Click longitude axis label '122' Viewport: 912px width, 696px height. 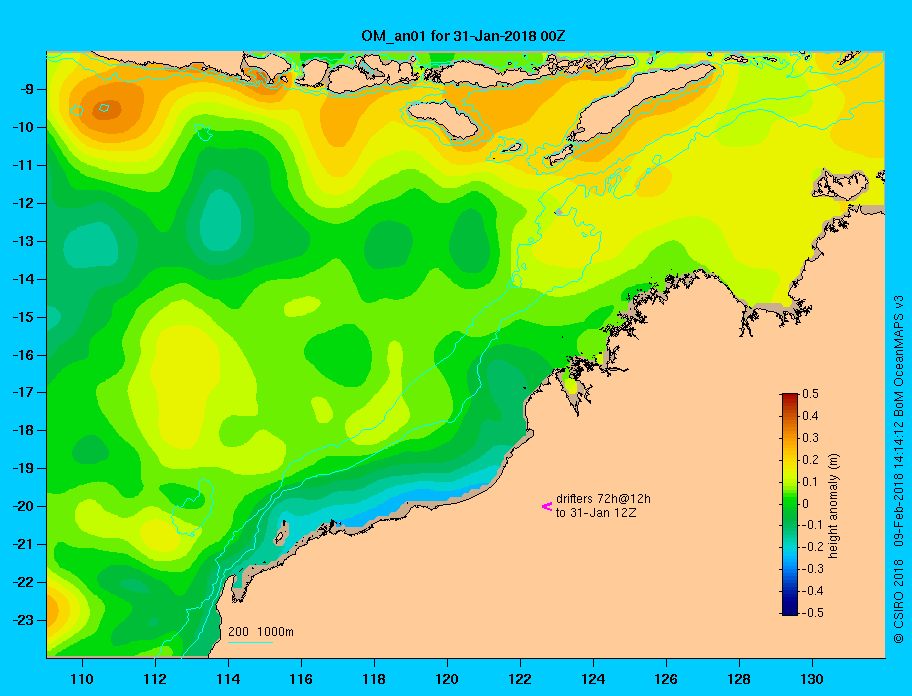[x=520, y=679]
